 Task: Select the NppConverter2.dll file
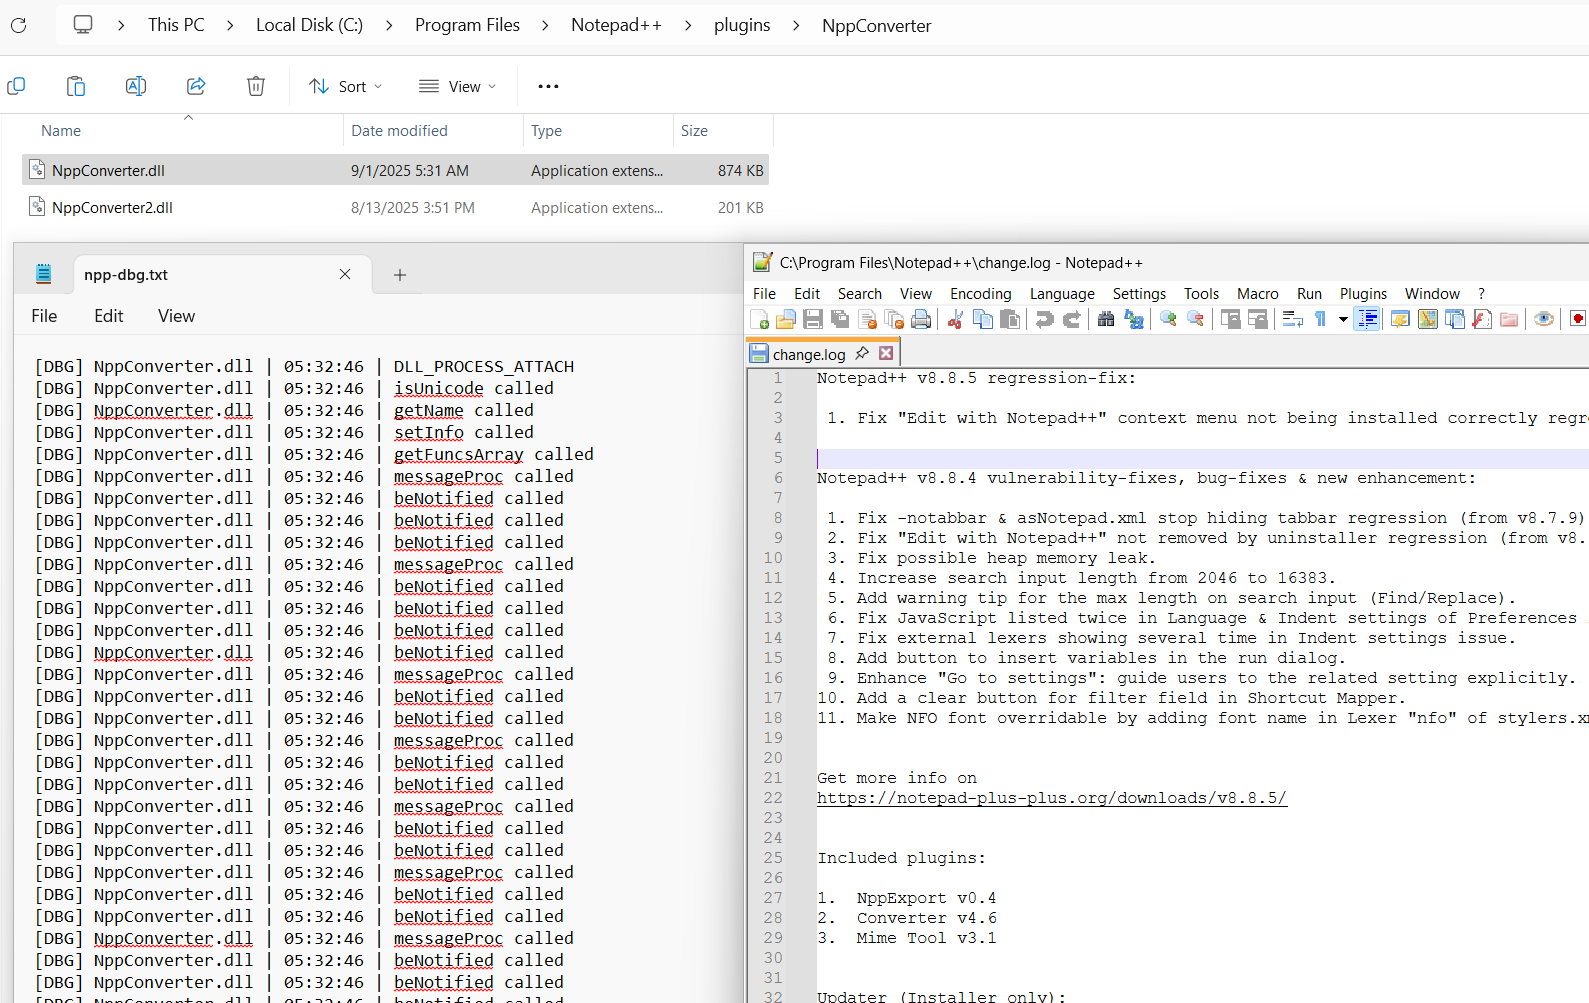pyautogui.click(x=395, y=208)
